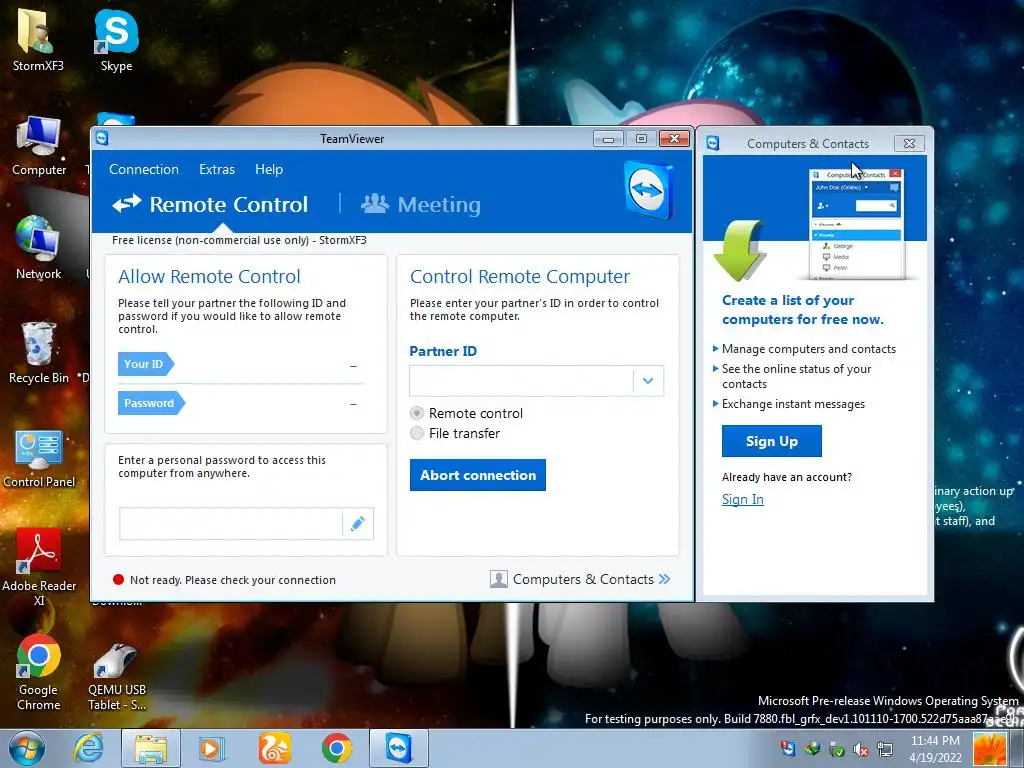Open the Extras menu

pos(217,169)
